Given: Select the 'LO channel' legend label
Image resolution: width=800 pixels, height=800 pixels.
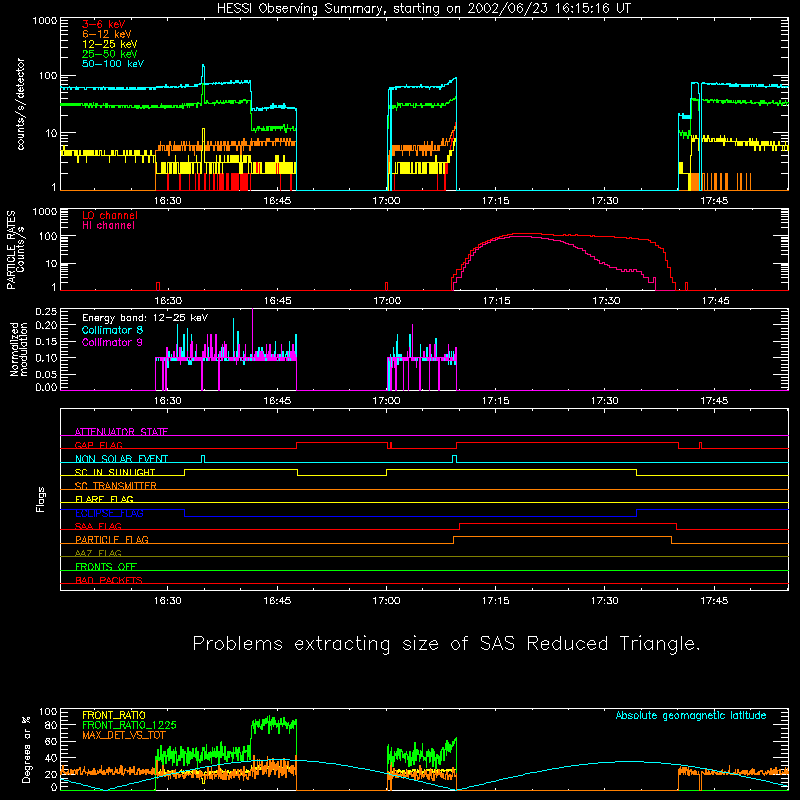Looking at the screenshot, I should [110, 215].
